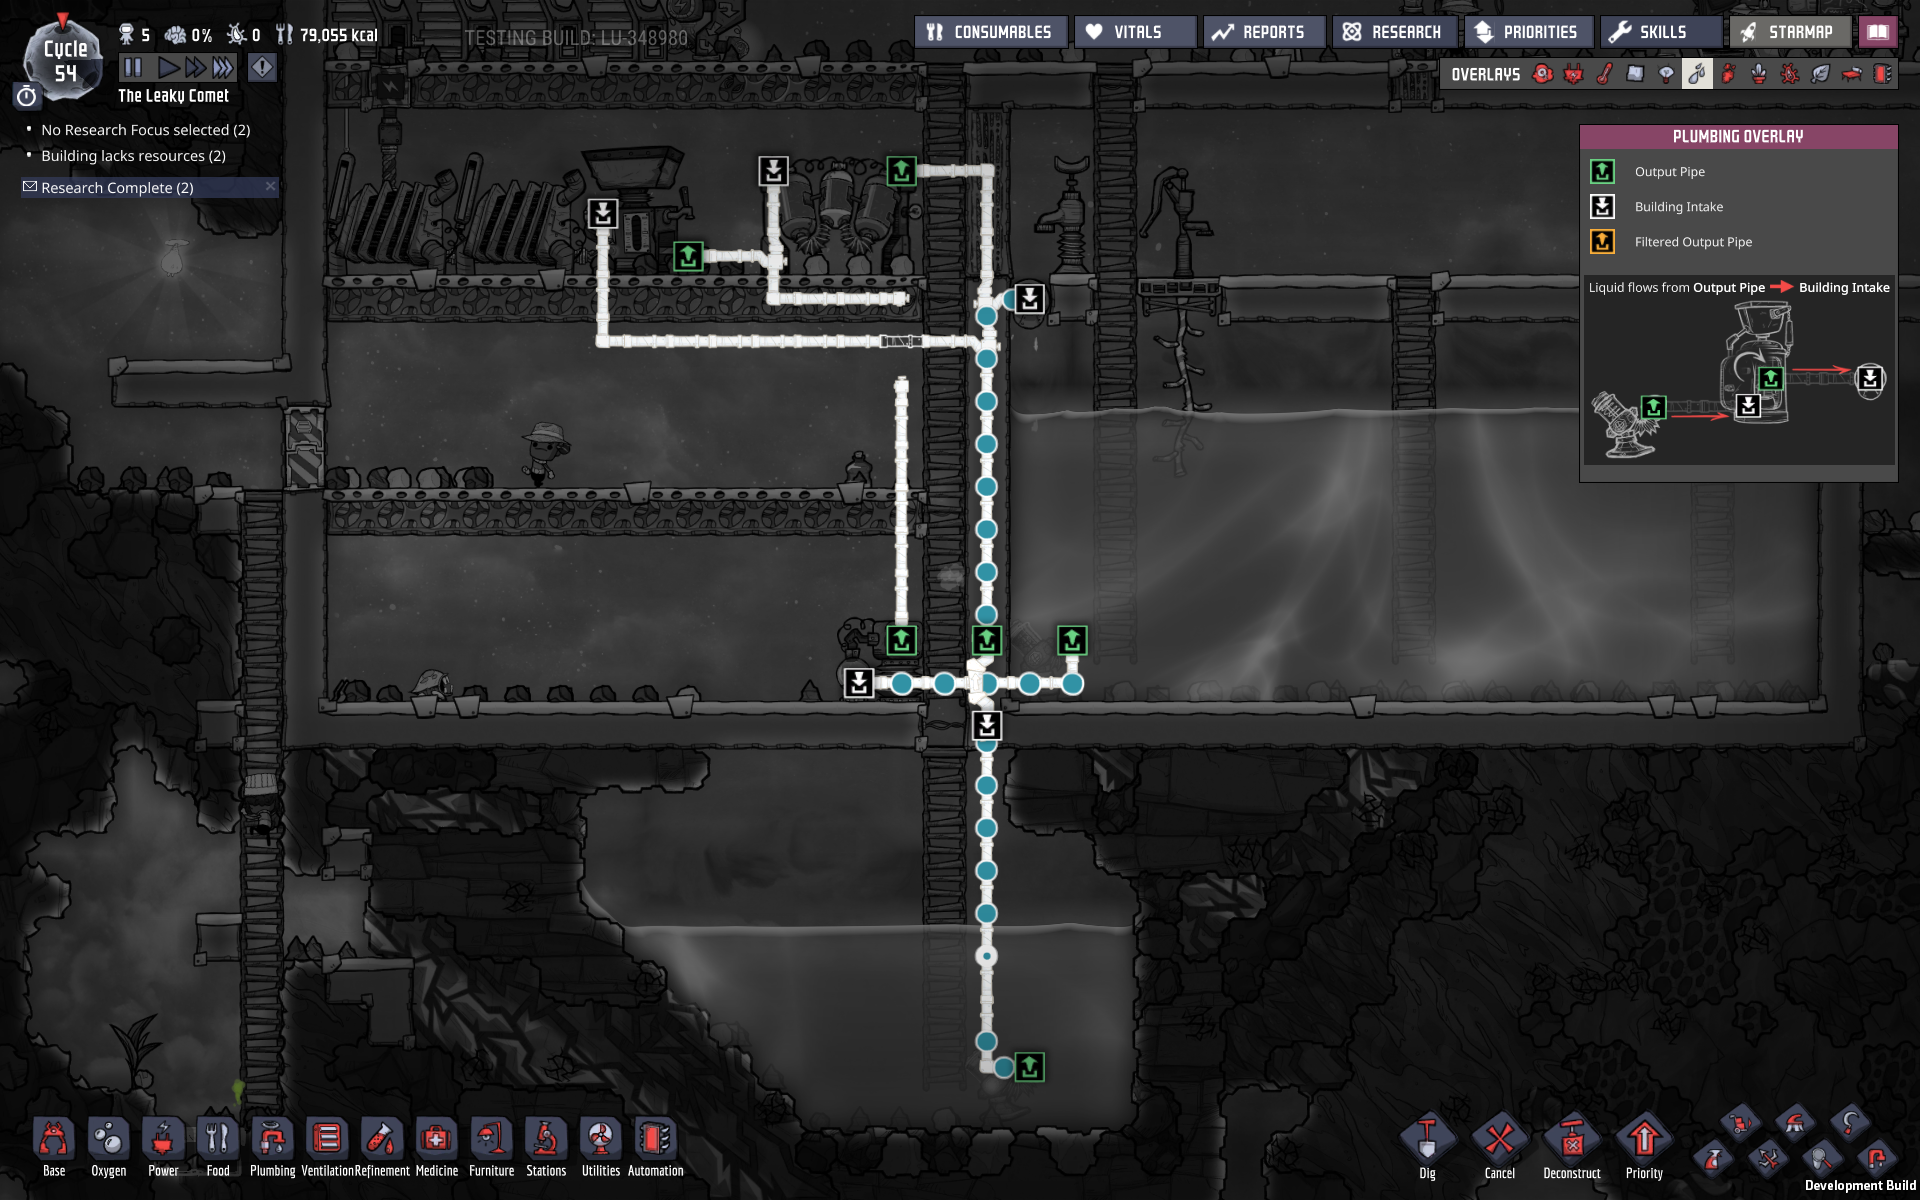Choose the Harvest sickle tool

(x=1850, y=1123)
